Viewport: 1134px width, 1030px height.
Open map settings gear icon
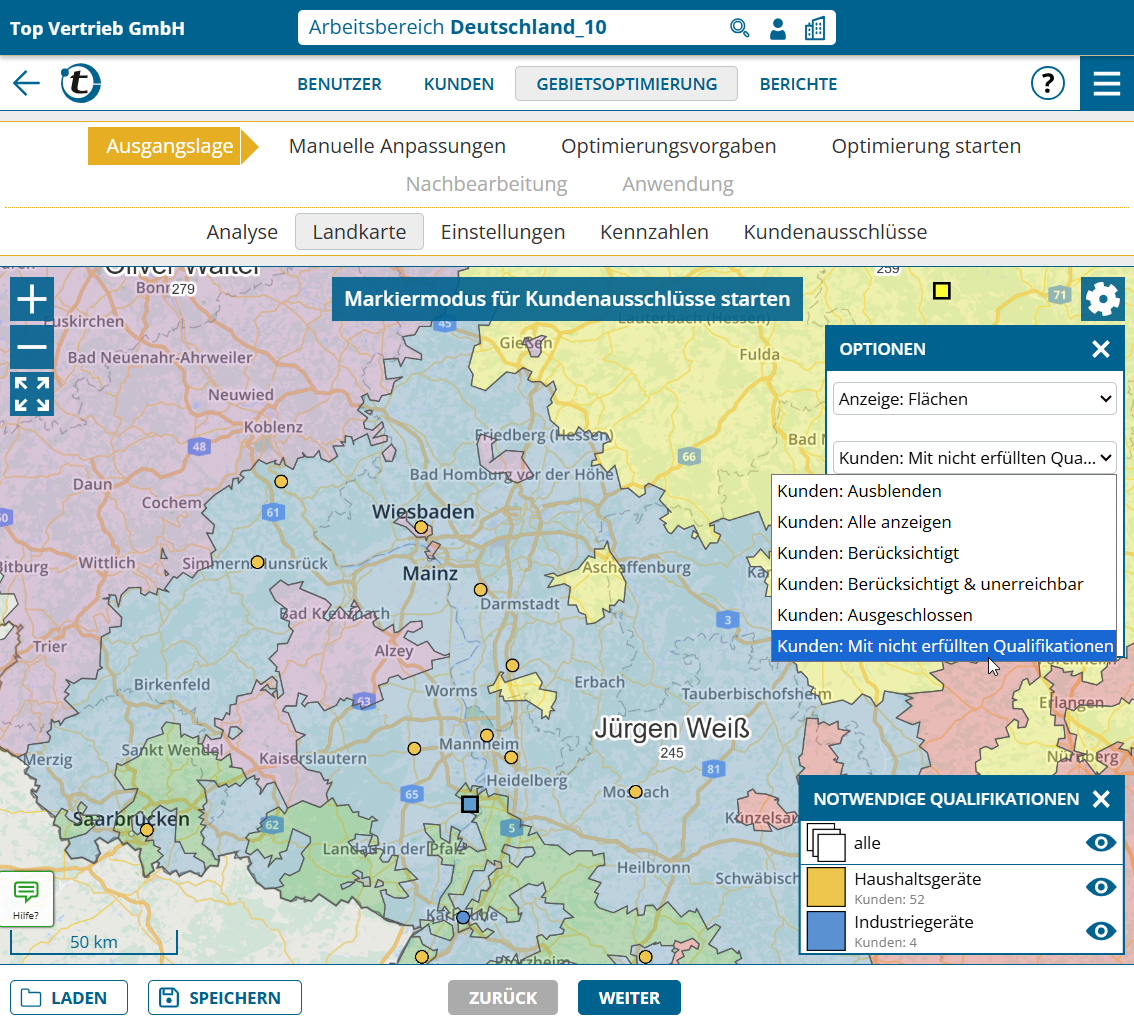tap(1102, 299)
